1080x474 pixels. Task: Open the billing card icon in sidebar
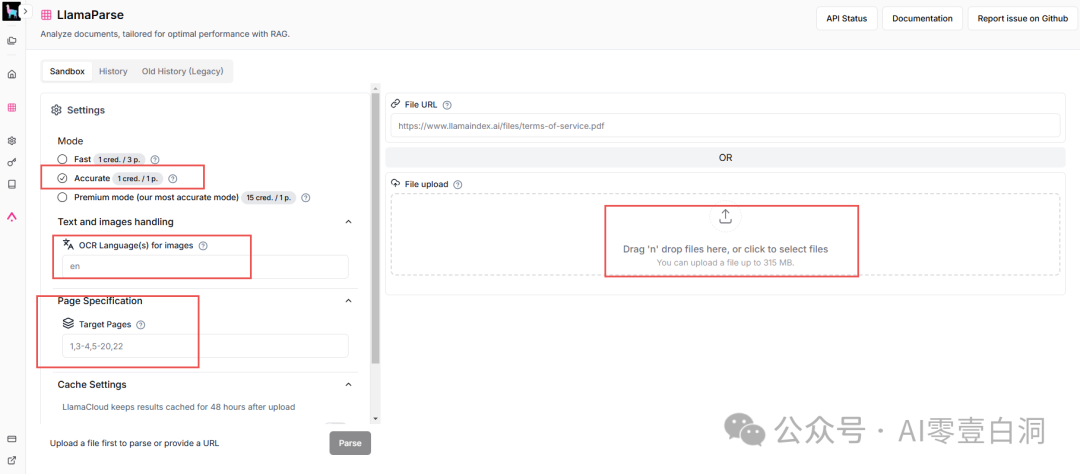click(x=12, y=439)
